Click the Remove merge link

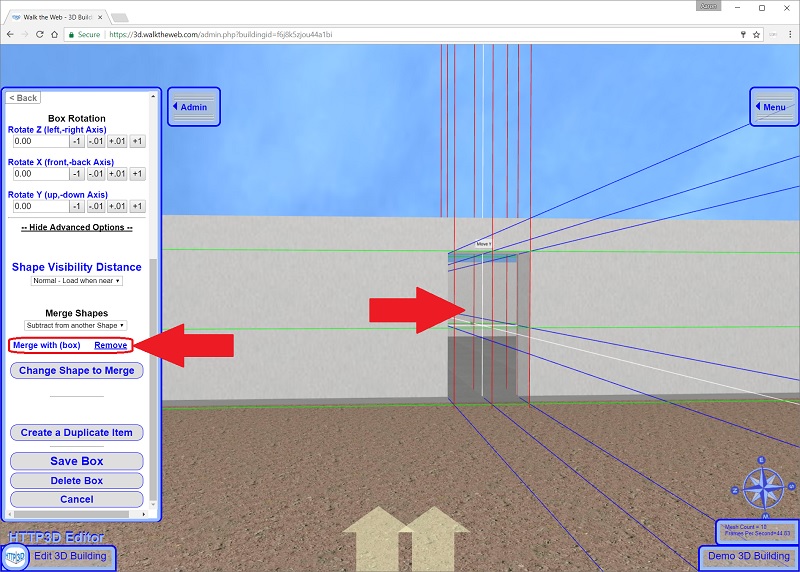[x=111, y=345]
